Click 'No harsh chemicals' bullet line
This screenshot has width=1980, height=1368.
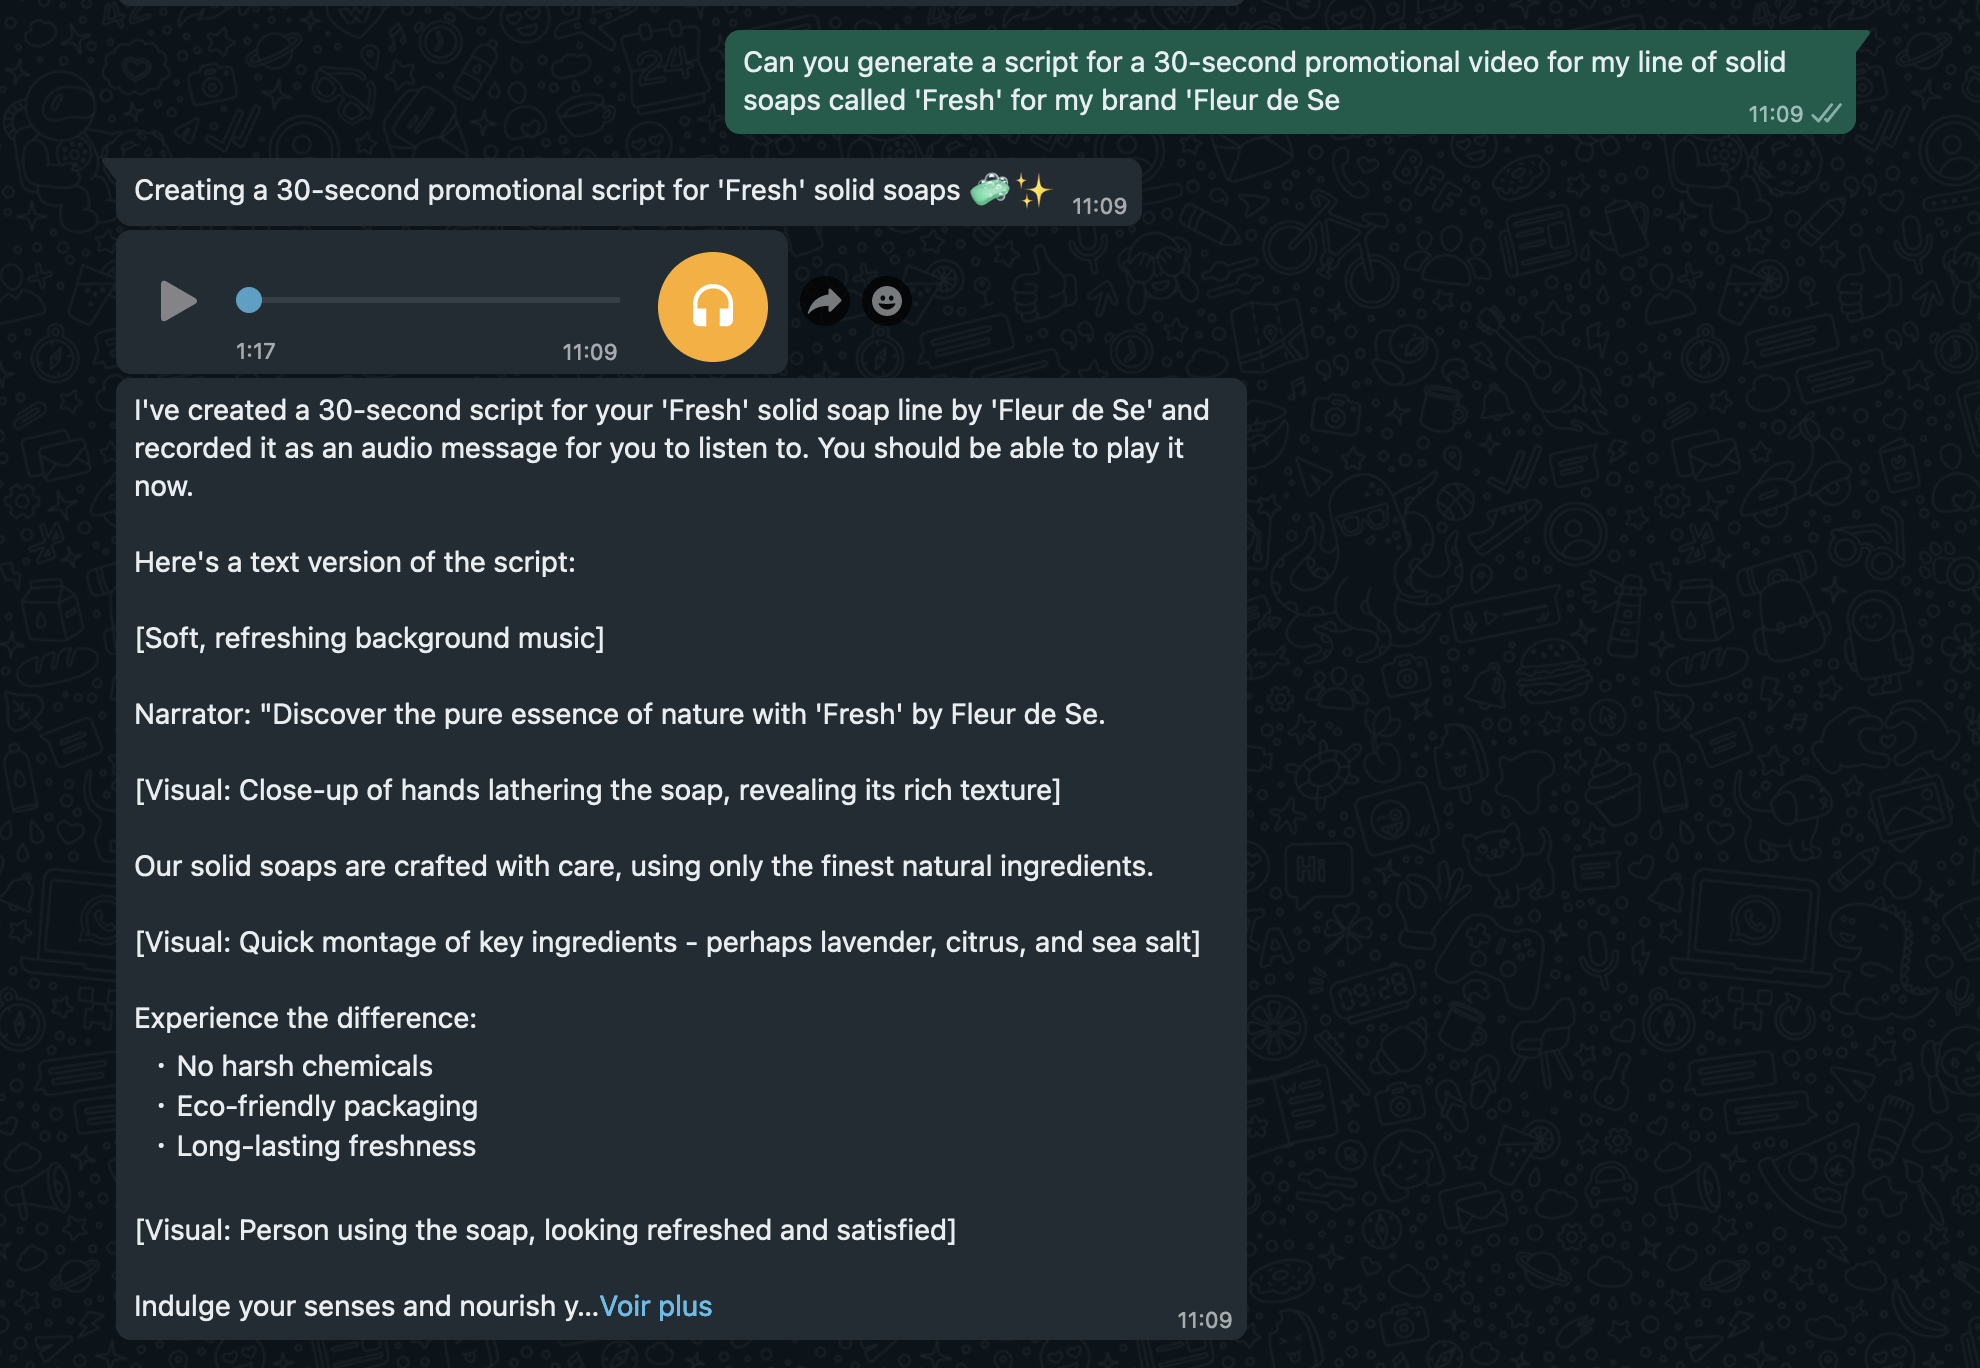pyautogui.click(x=304, y=1066)
